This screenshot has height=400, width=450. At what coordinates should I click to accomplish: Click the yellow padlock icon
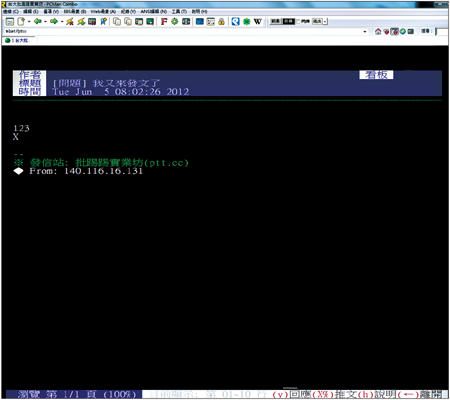click(x=221, y=22)
